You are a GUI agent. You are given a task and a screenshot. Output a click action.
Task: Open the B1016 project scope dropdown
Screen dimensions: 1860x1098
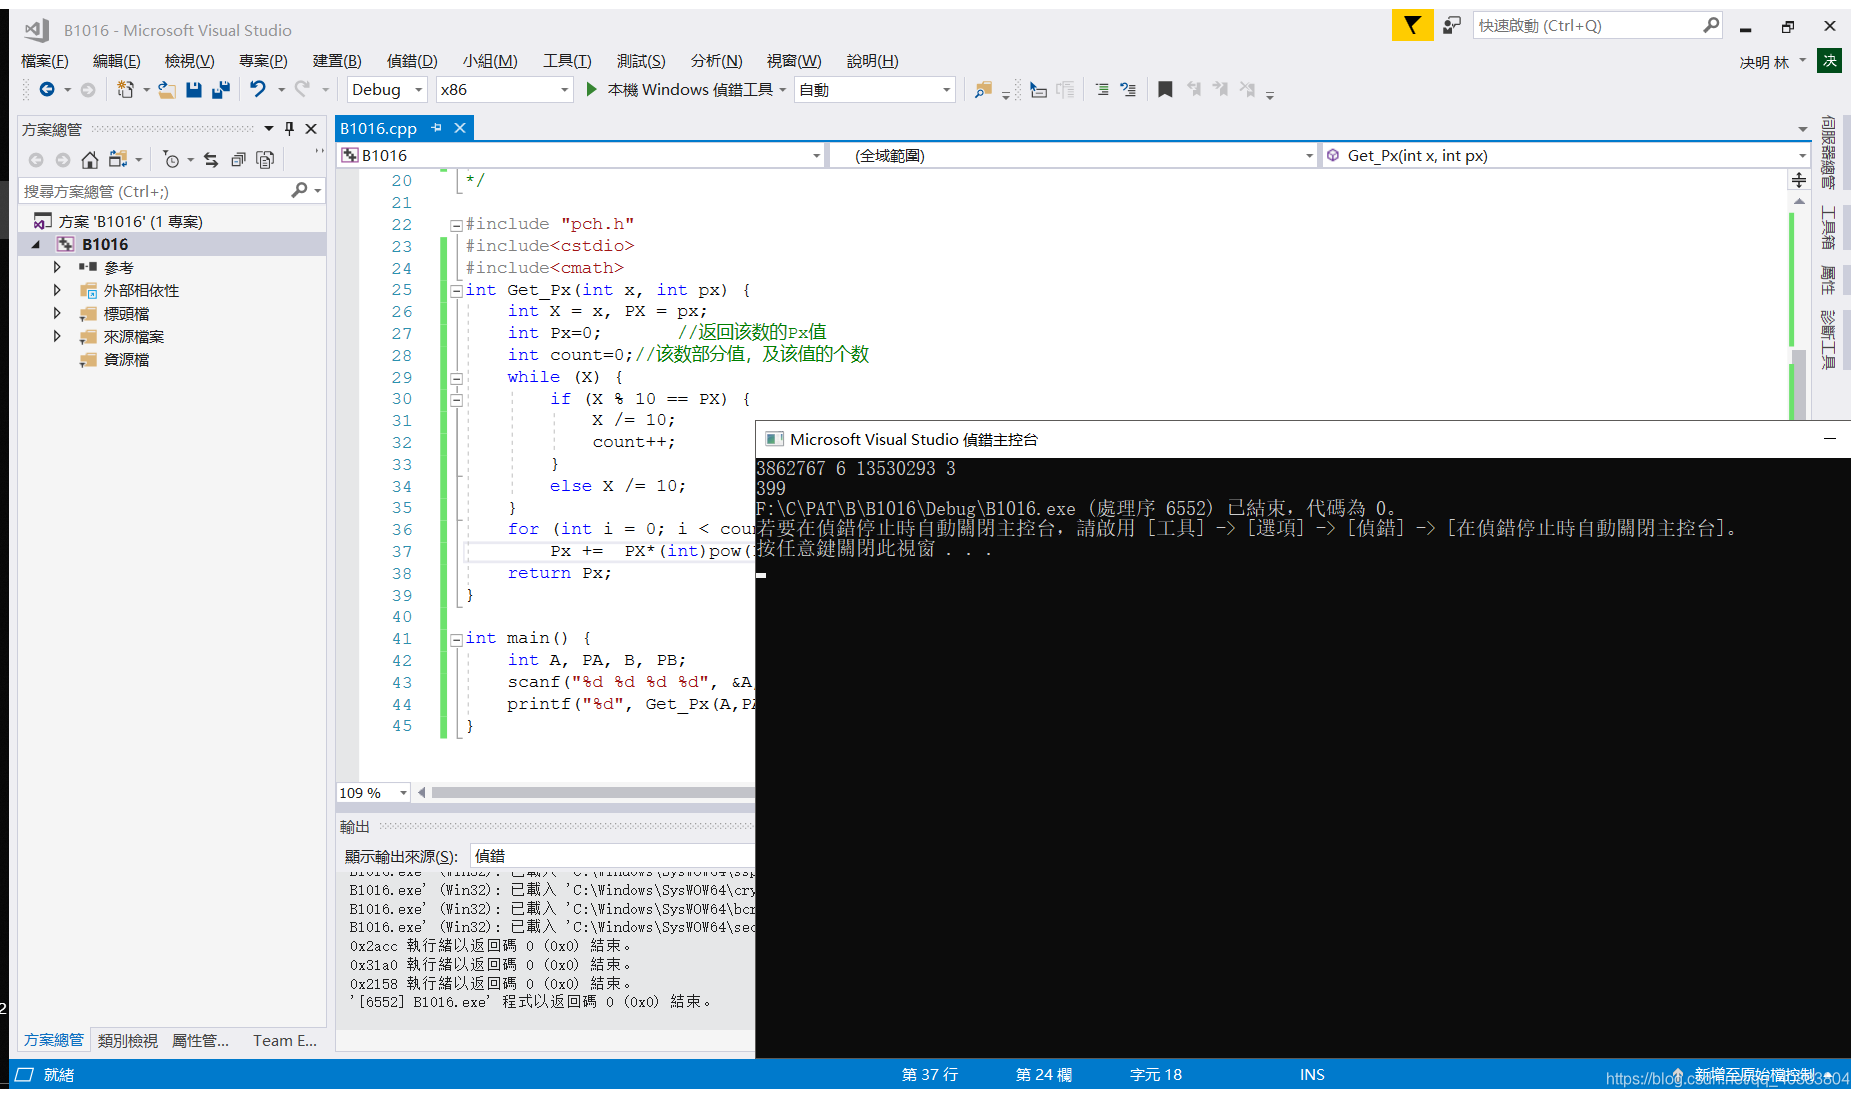pyautogui.click(x=581, y=156)
